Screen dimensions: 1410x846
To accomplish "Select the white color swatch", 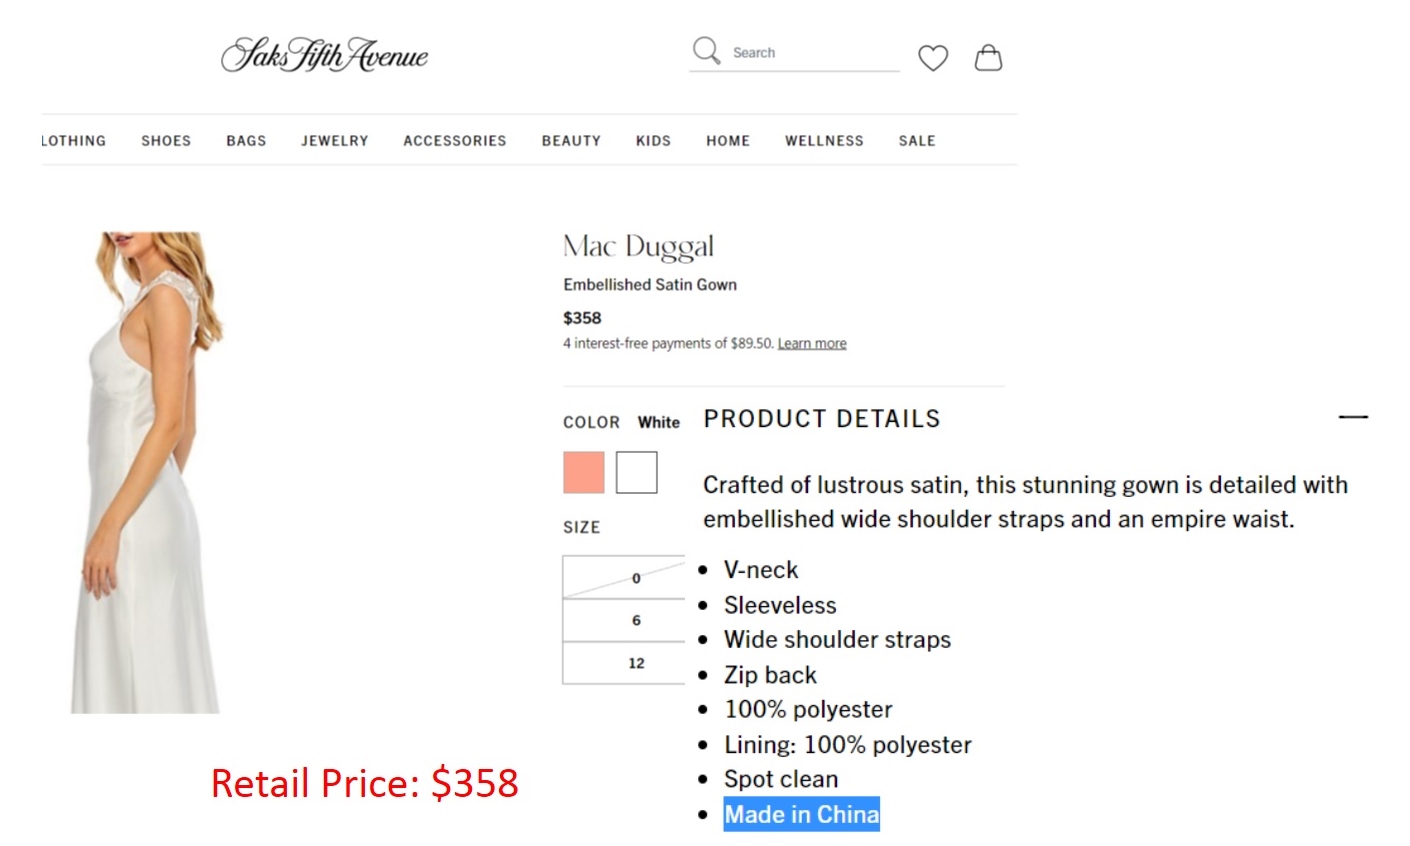I will coord(636,472).
